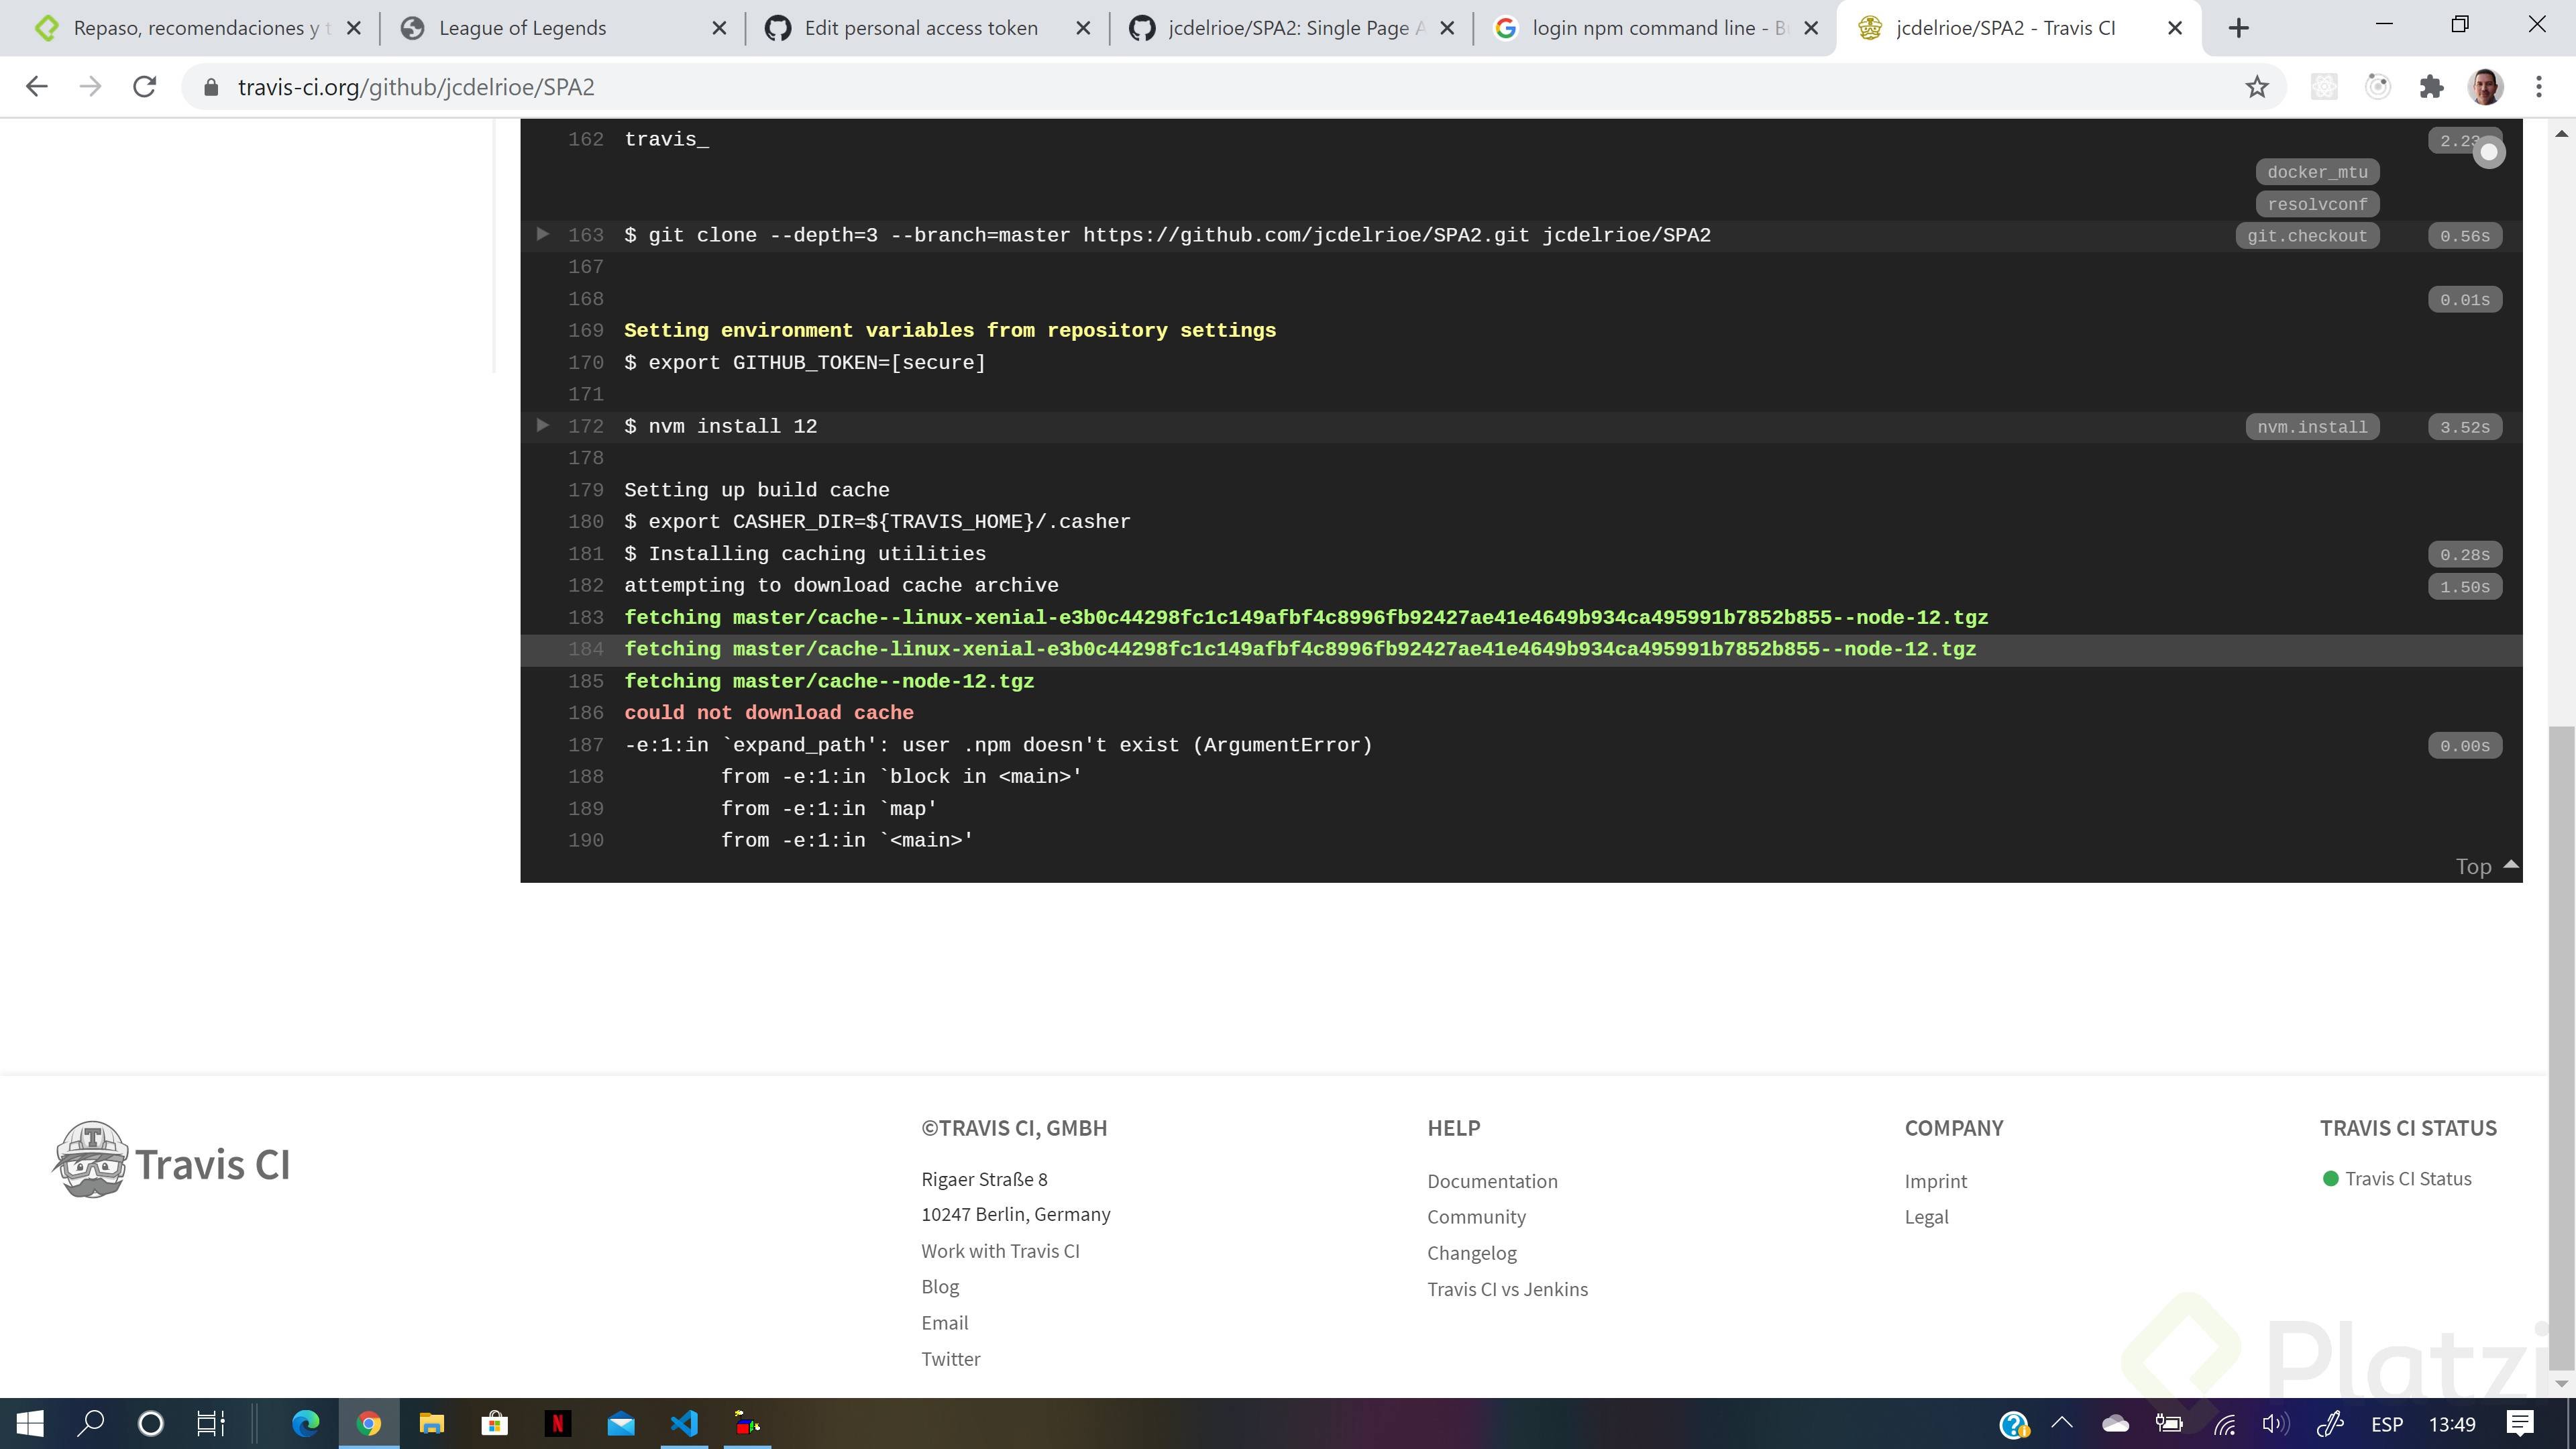Image resolution: width=2576 pixels, height=1449 pixels.
Task: Switch to Edit personal access token tab
Action: (920, 28)
